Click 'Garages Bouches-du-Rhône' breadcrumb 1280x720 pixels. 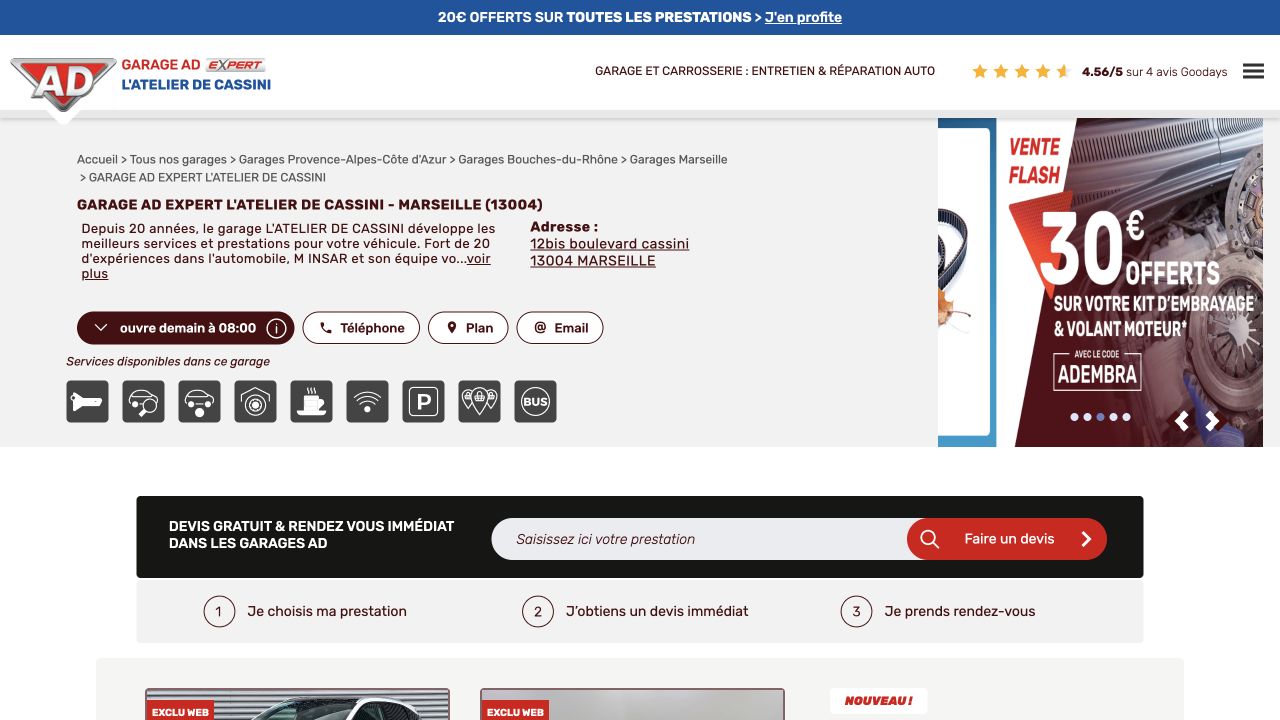point(538,160)
